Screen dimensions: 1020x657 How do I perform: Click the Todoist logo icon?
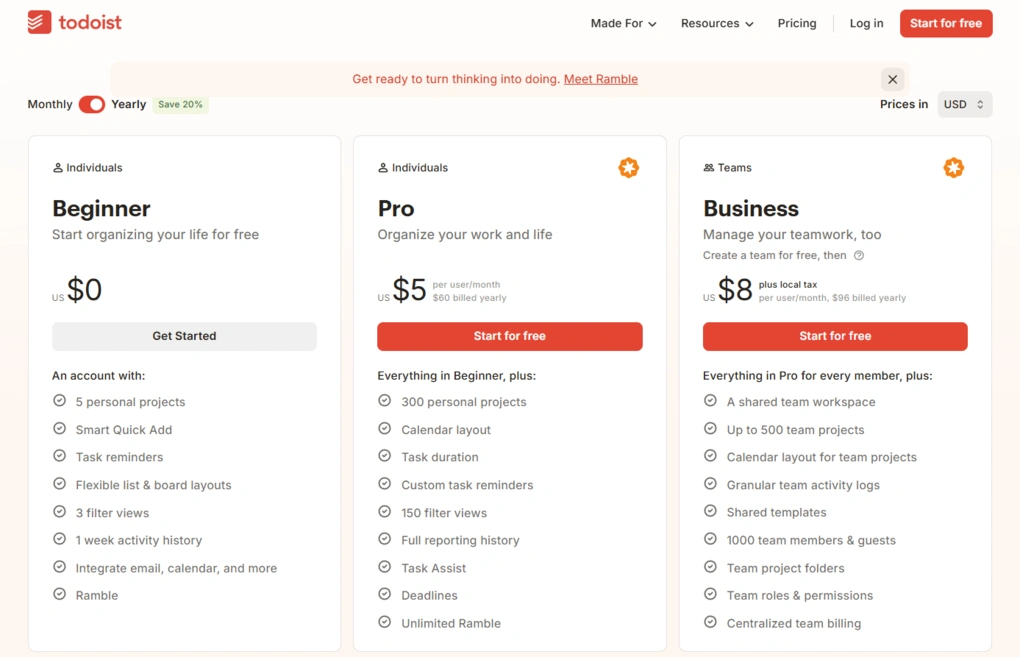[39, 22]
